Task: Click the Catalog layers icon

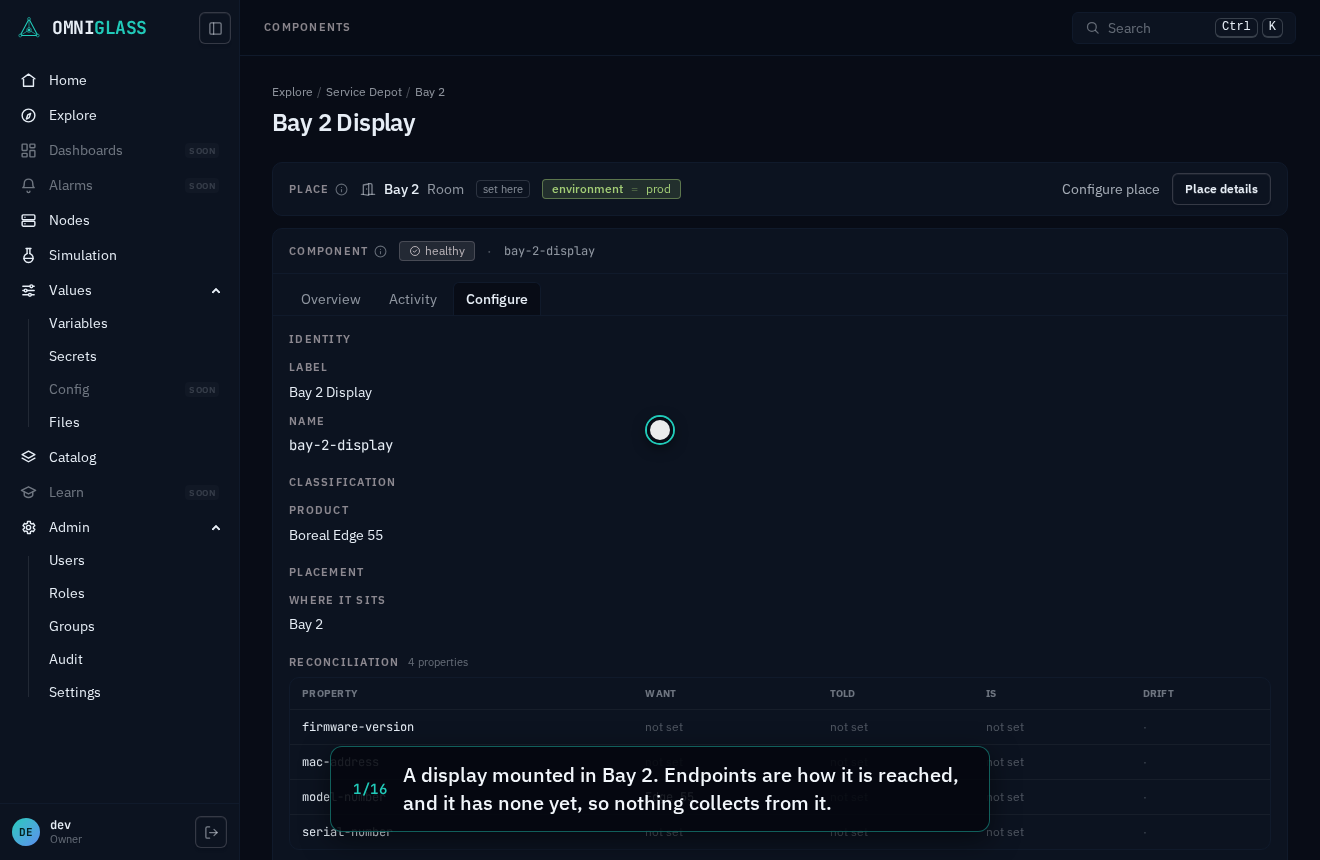Action: (29, 457)
